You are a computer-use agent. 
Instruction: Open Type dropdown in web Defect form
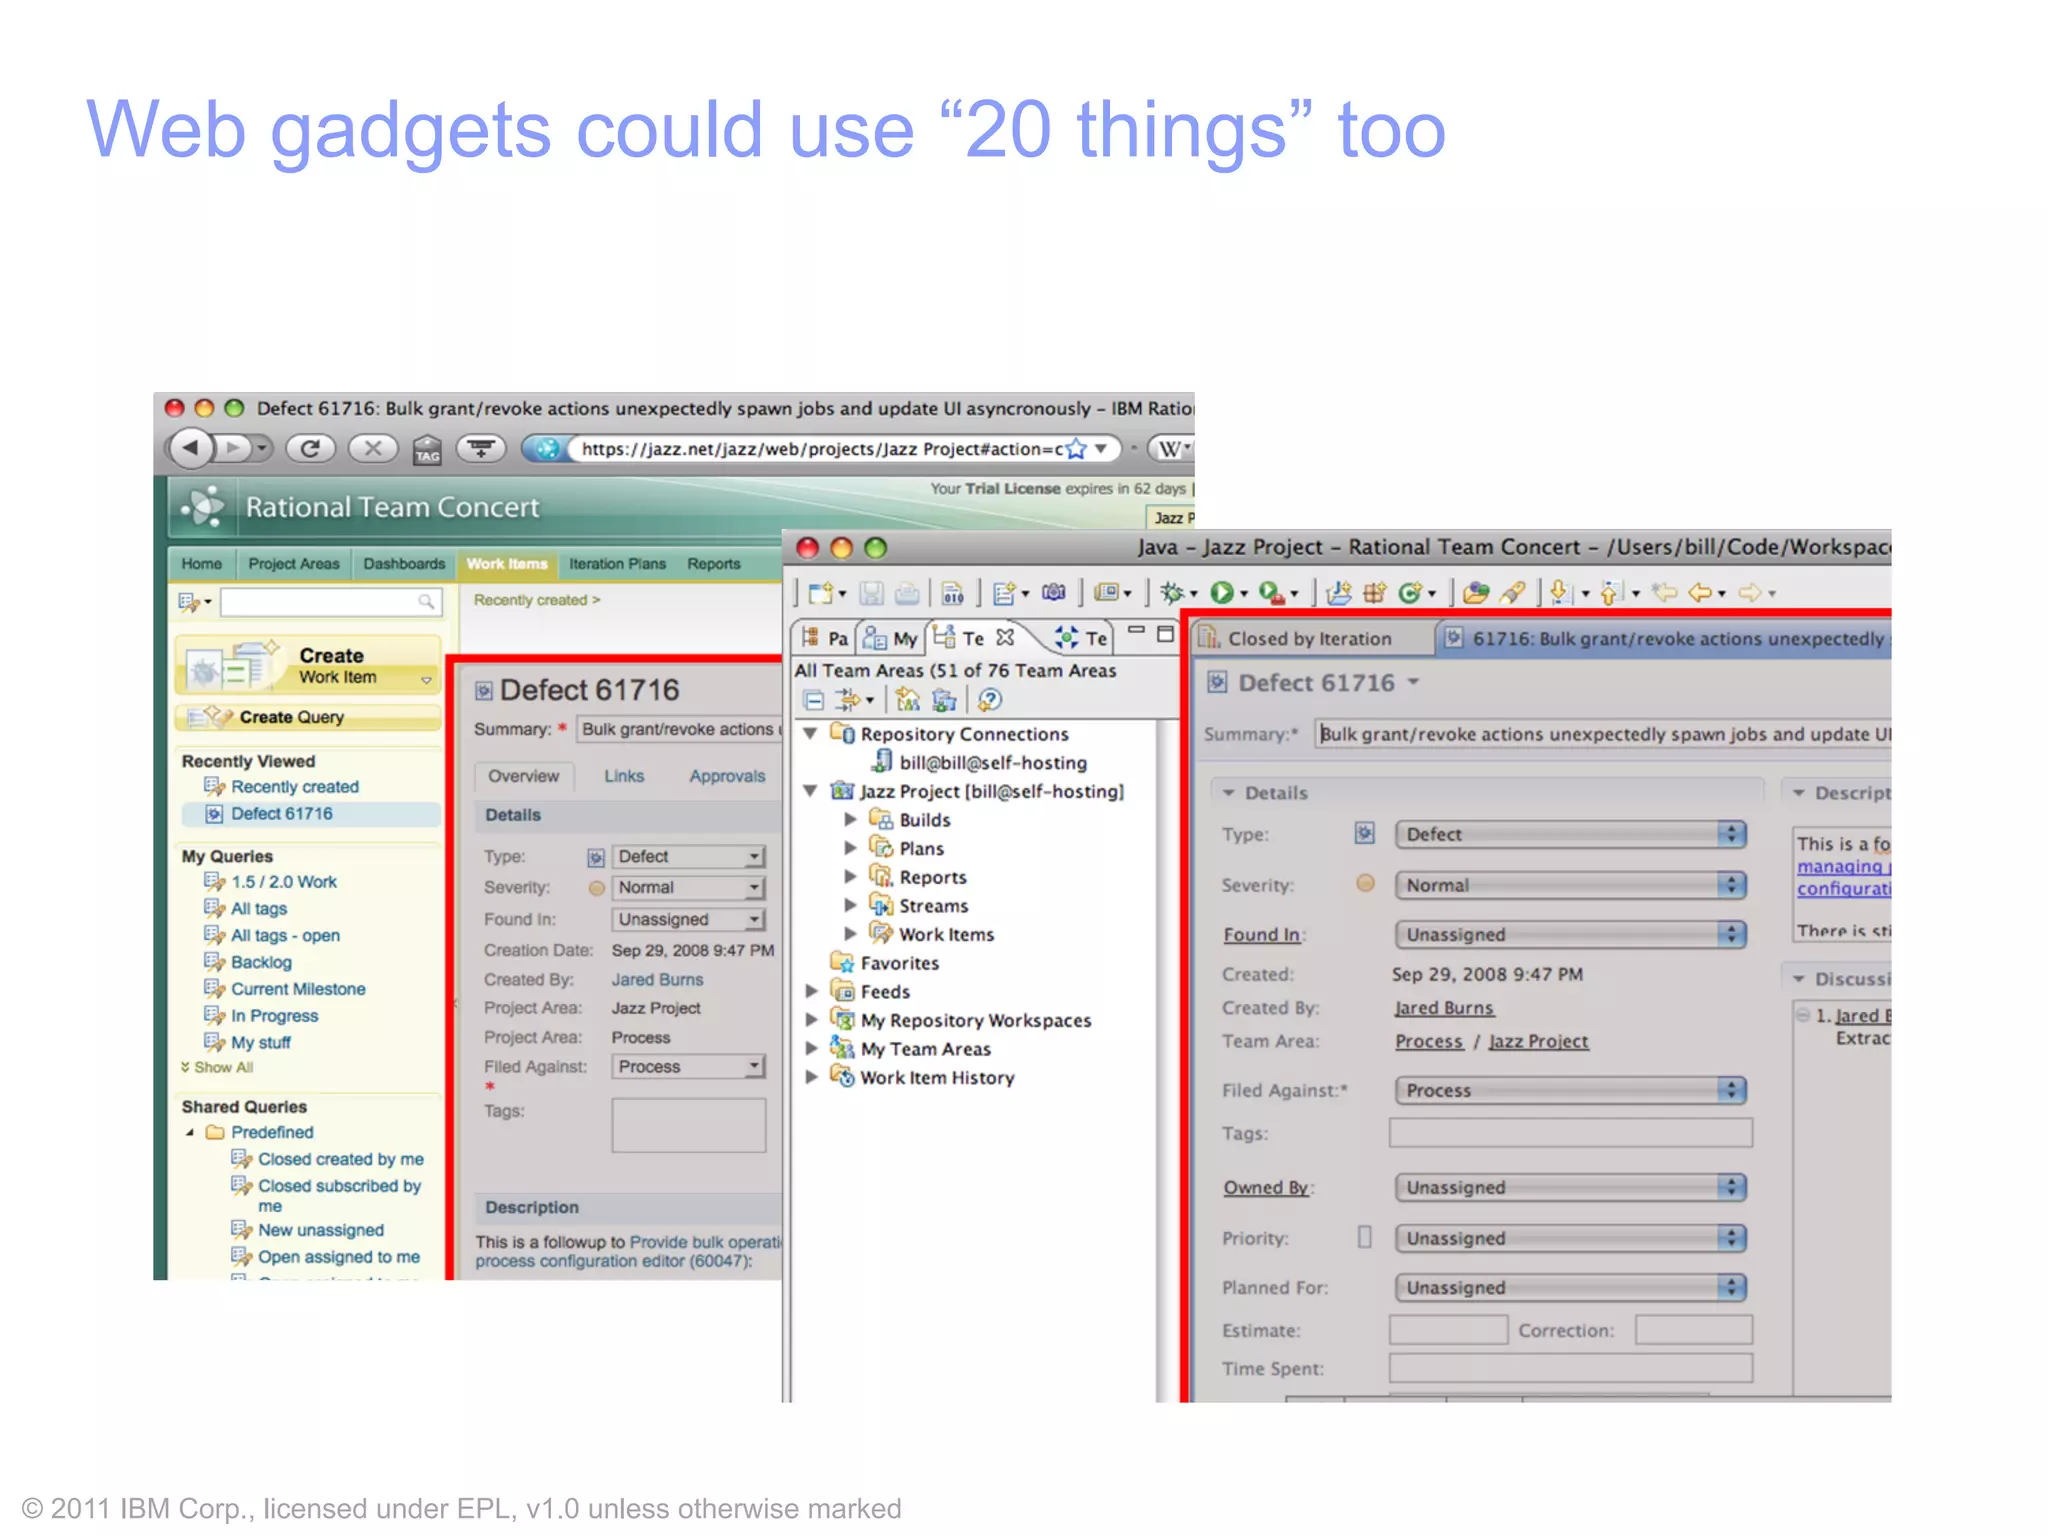(689, 857)
